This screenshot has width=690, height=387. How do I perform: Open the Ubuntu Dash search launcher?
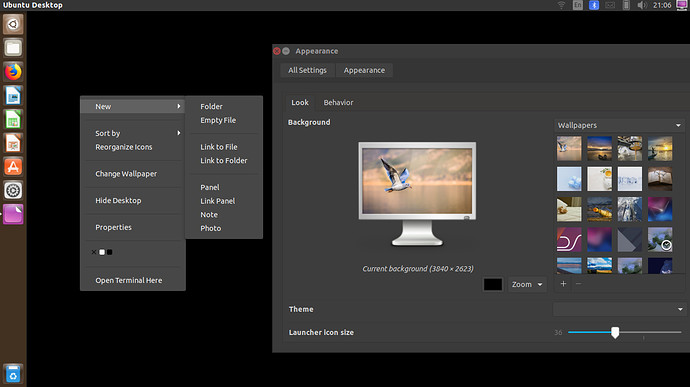13,24
